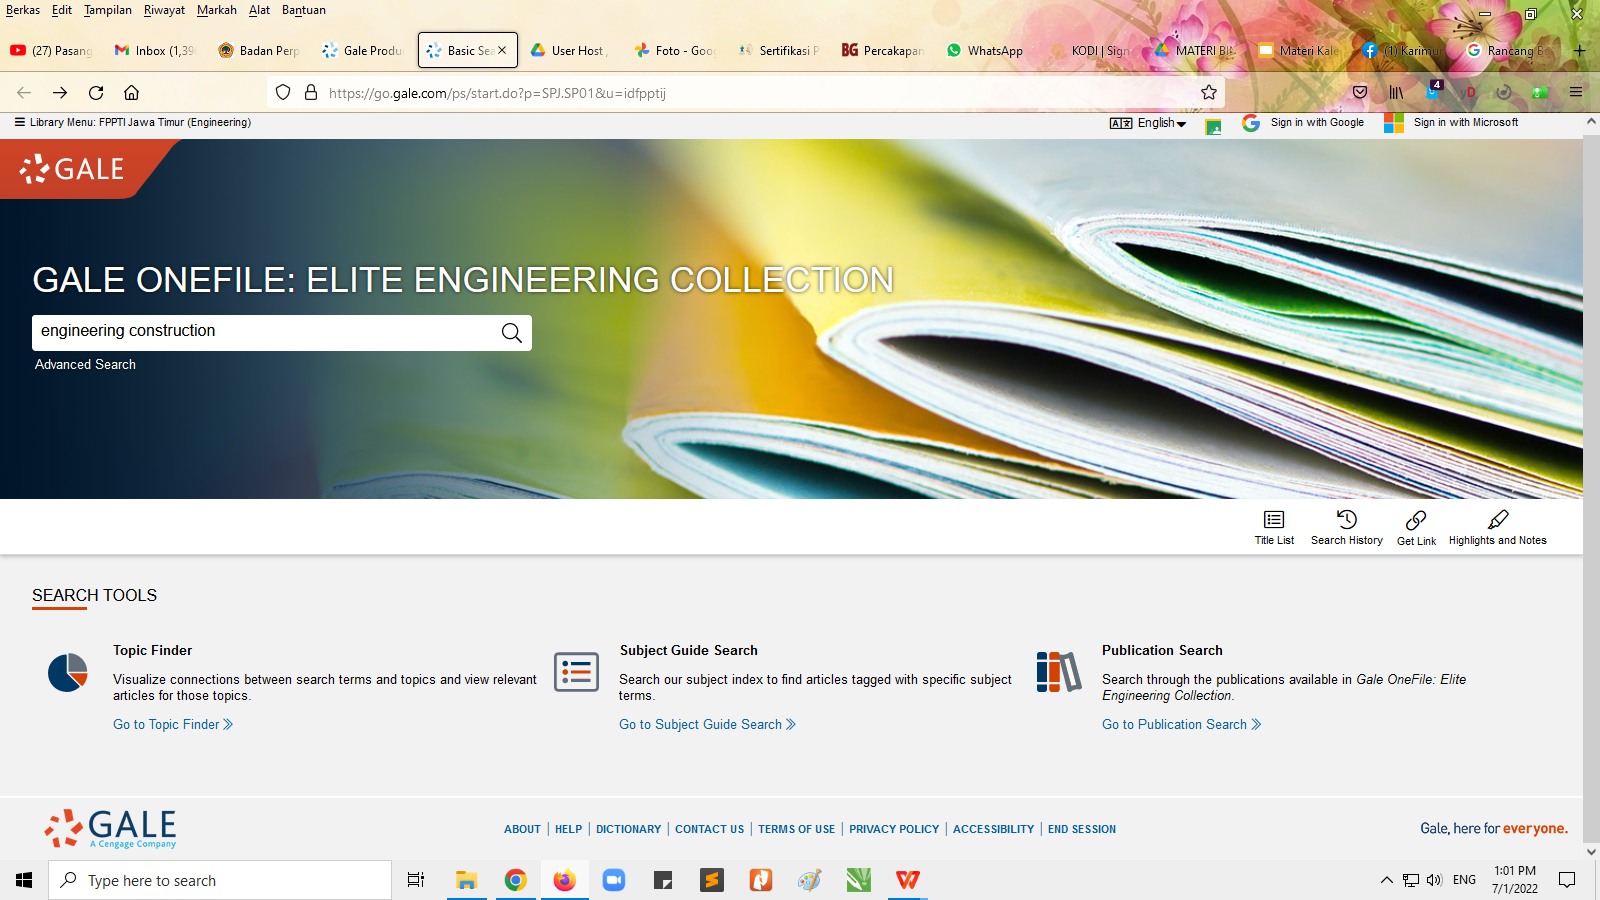The width and height of the screenshot is (1600, 900).
Task: Open the Save to Pocket icon in the toolbar
Action: (x=1360, y=93)
